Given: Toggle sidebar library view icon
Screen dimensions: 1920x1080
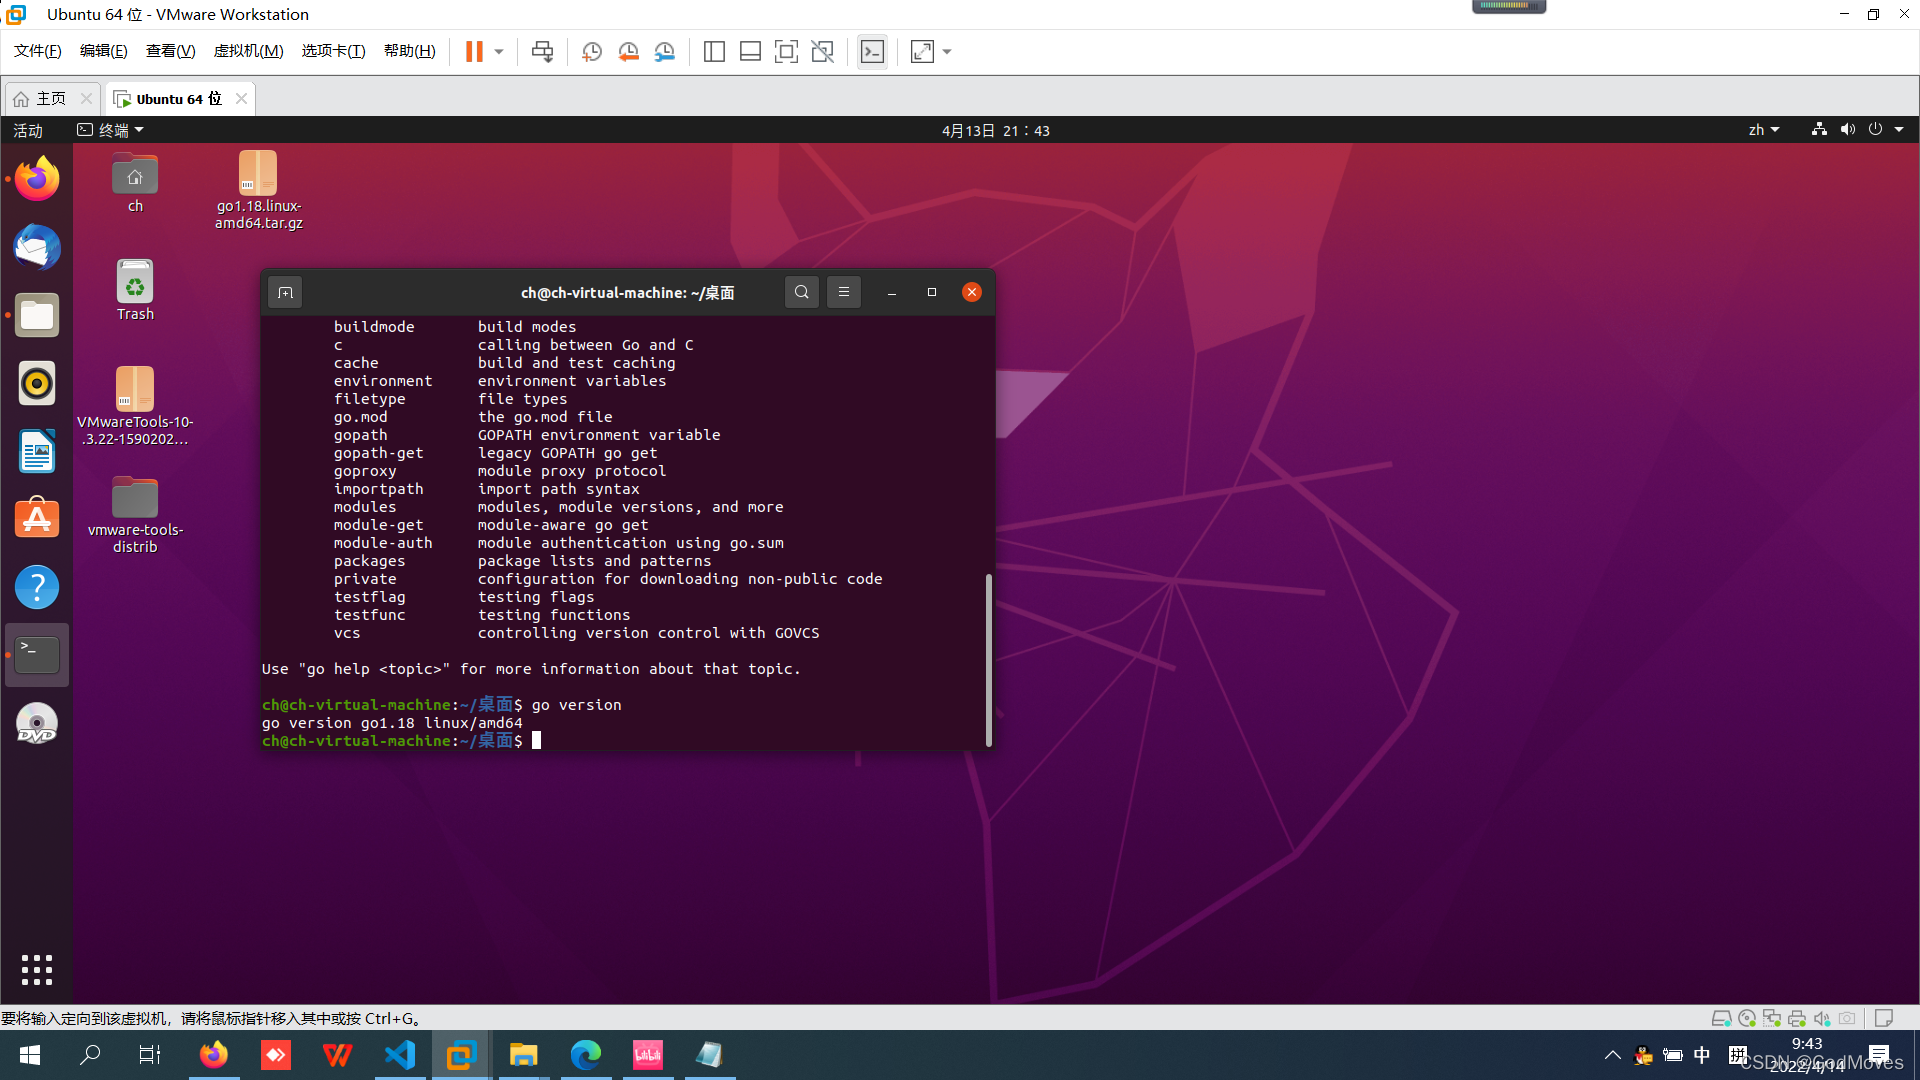Looking at the screenshot, I should (x=714, y=51).
